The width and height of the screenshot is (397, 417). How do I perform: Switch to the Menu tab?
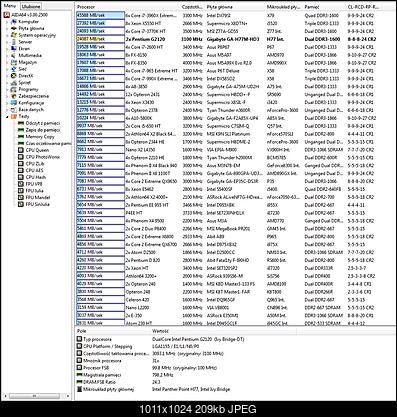click(10, 6)
